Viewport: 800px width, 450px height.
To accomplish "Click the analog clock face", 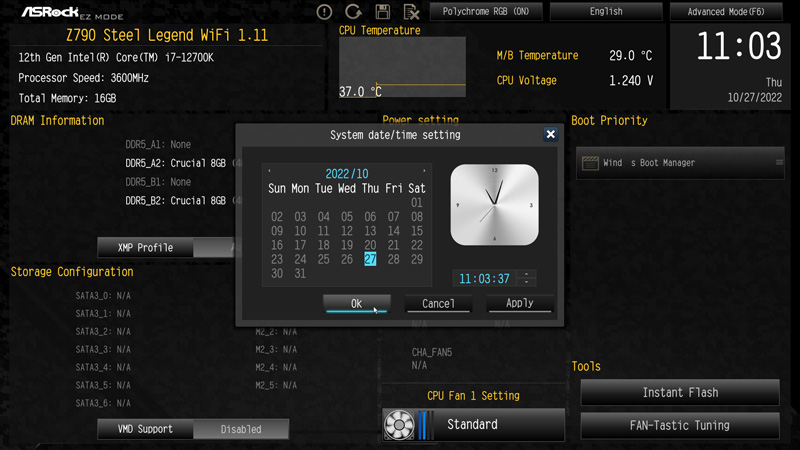I will [x=494, y=205].
